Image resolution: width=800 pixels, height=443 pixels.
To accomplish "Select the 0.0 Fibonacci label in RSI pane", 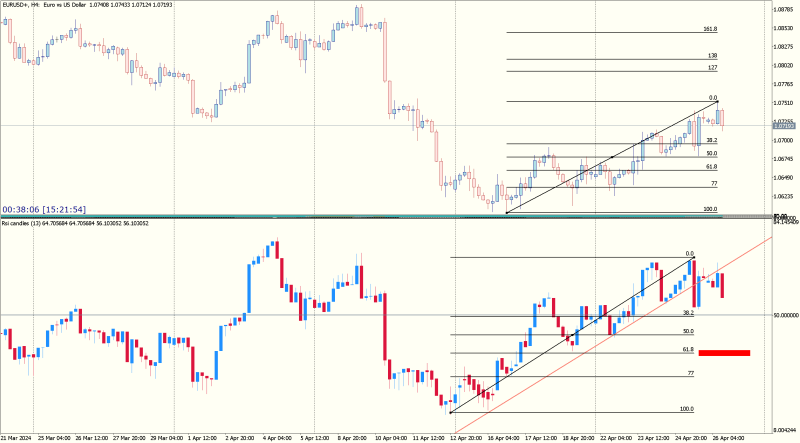I will pos(689,254).
